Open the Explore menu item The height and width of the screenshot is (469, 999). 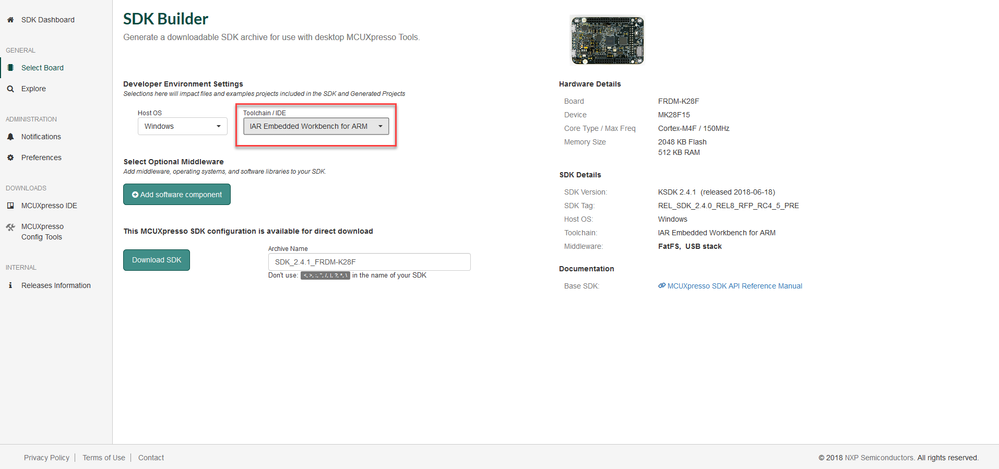(33, 89)
